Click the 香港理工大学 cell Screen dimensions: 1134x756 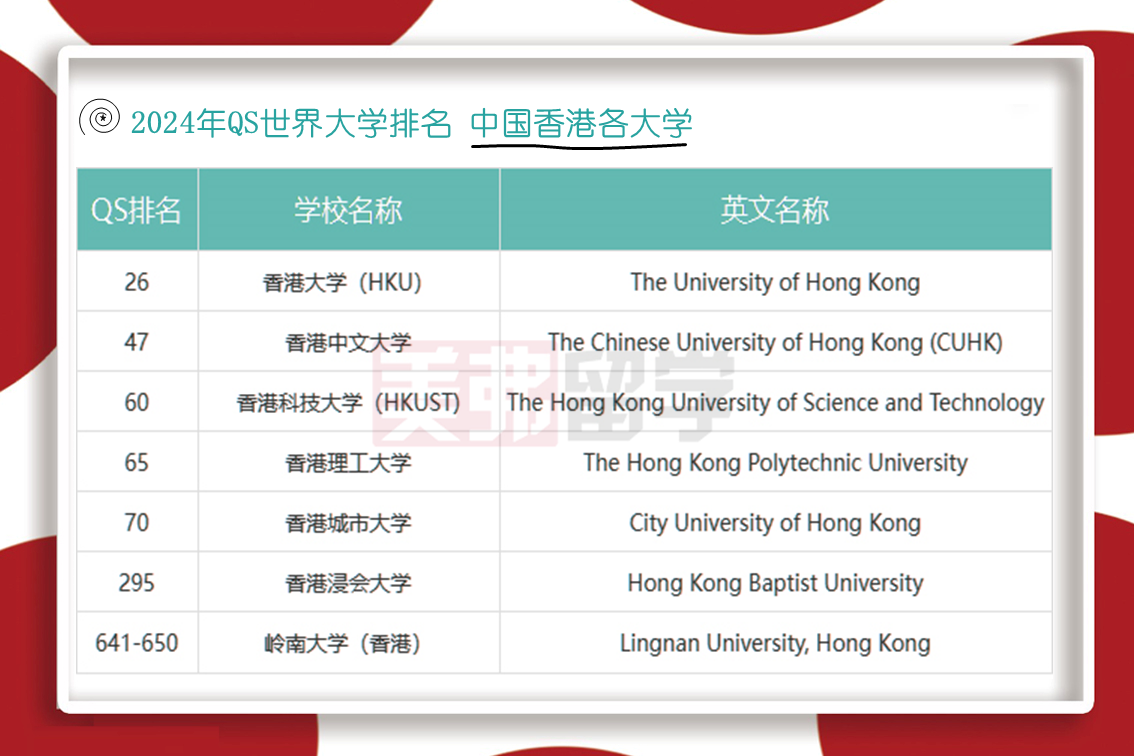[x=349, y=462]
